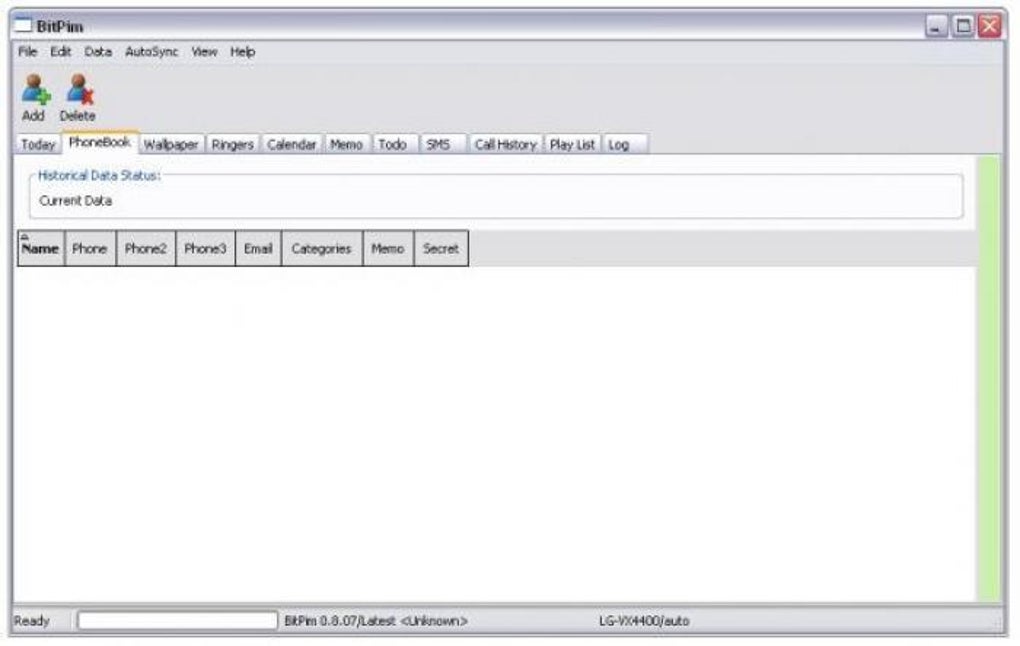Close the BitPim window
The image size is (1020, 646).
pyautogui.click(x=989, y=26)
